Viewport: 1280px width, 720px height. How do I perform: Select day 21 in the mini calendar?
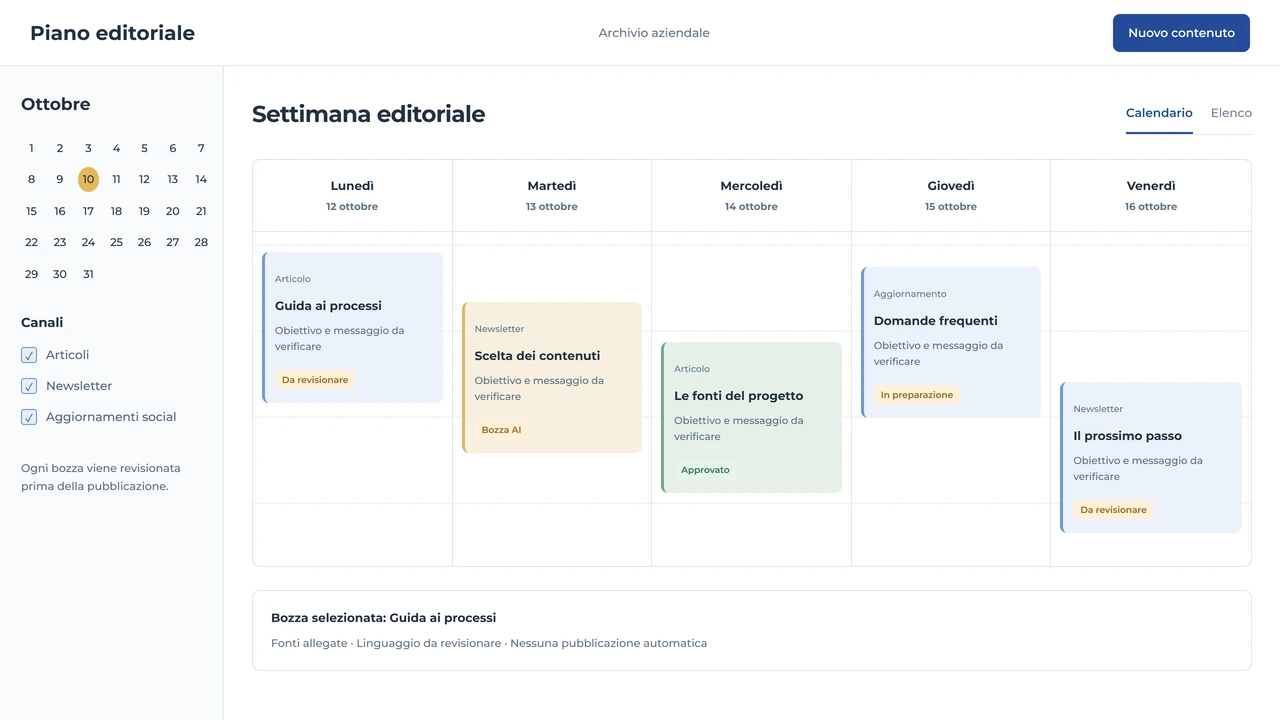click(201, 211)
